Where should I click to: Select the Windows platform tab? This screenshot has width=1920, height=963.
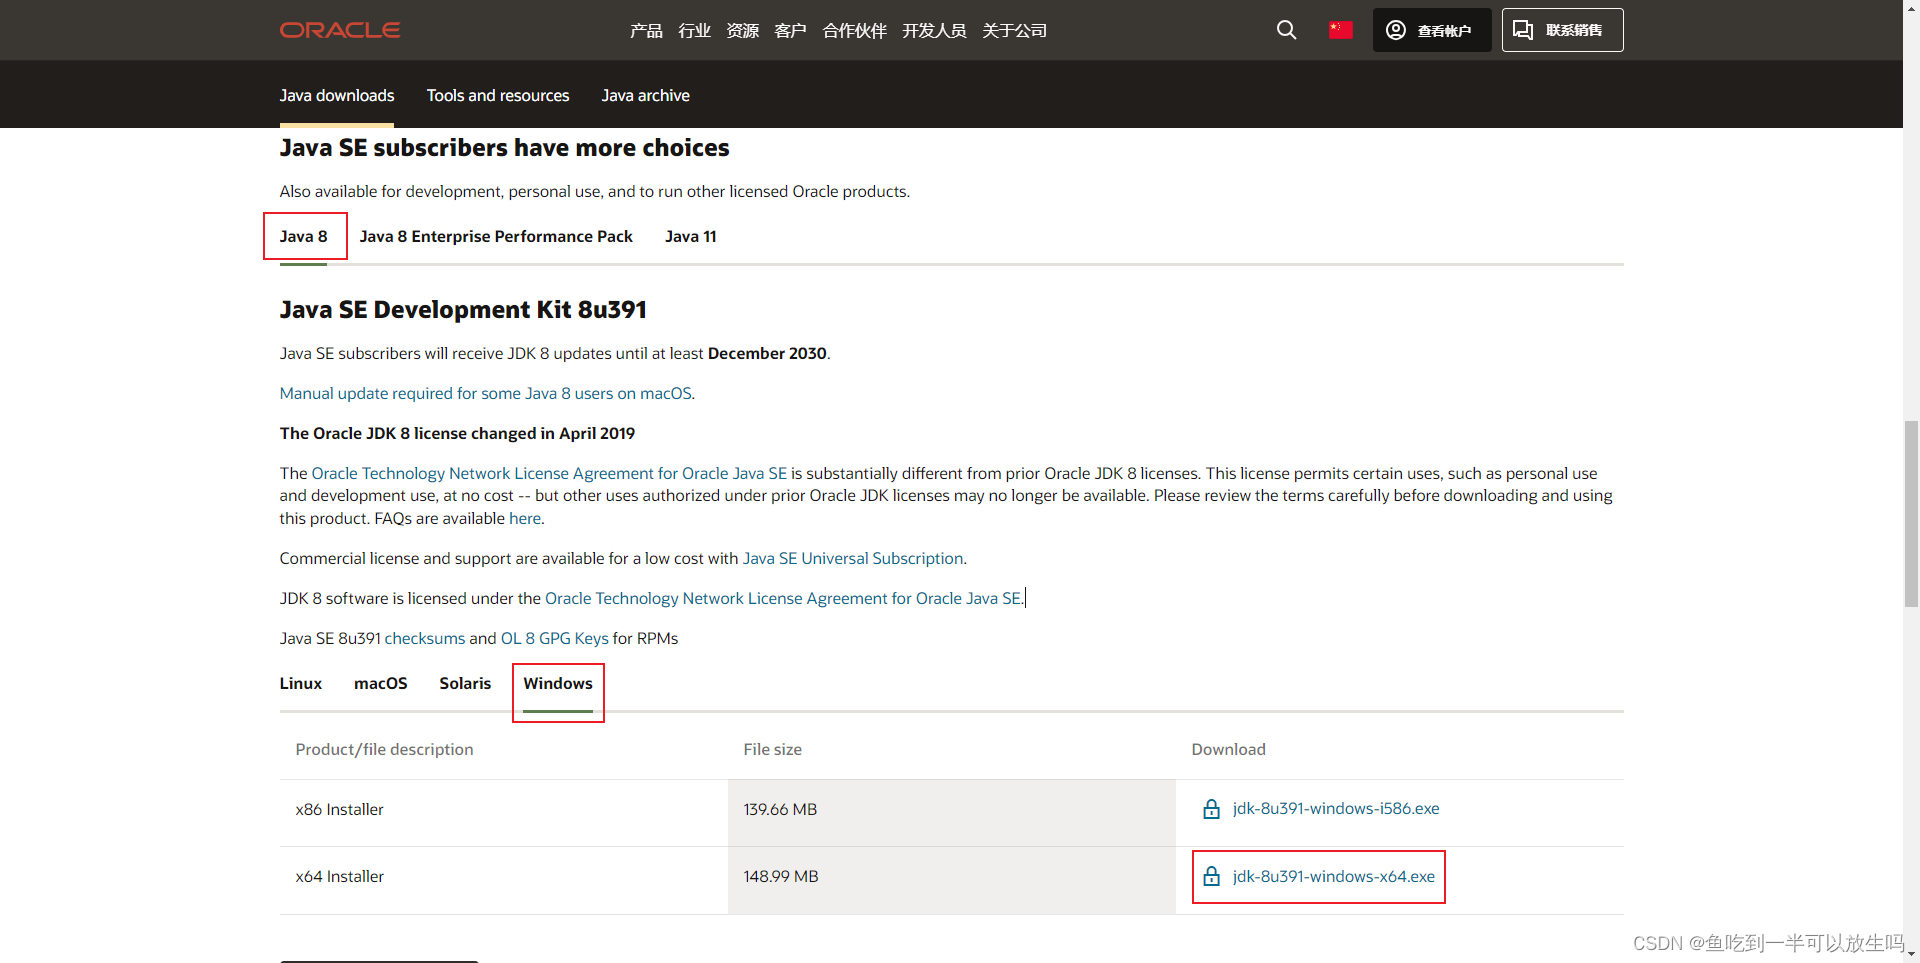click(558, 683)
